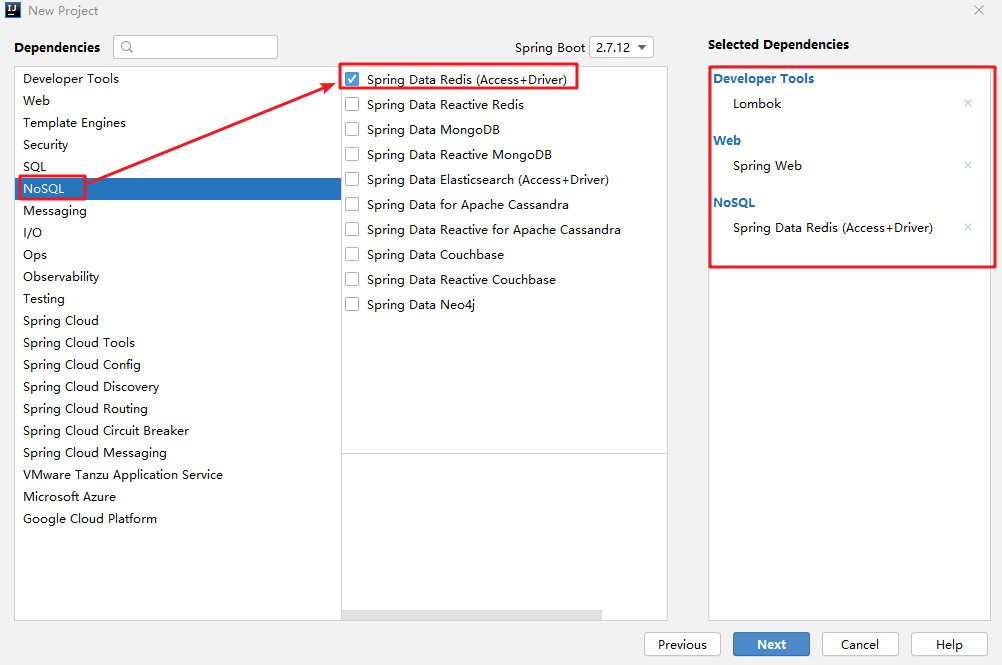Select the I/O category
The width and height of the screenshot is (1002, 665).
[x=178, y=233]
